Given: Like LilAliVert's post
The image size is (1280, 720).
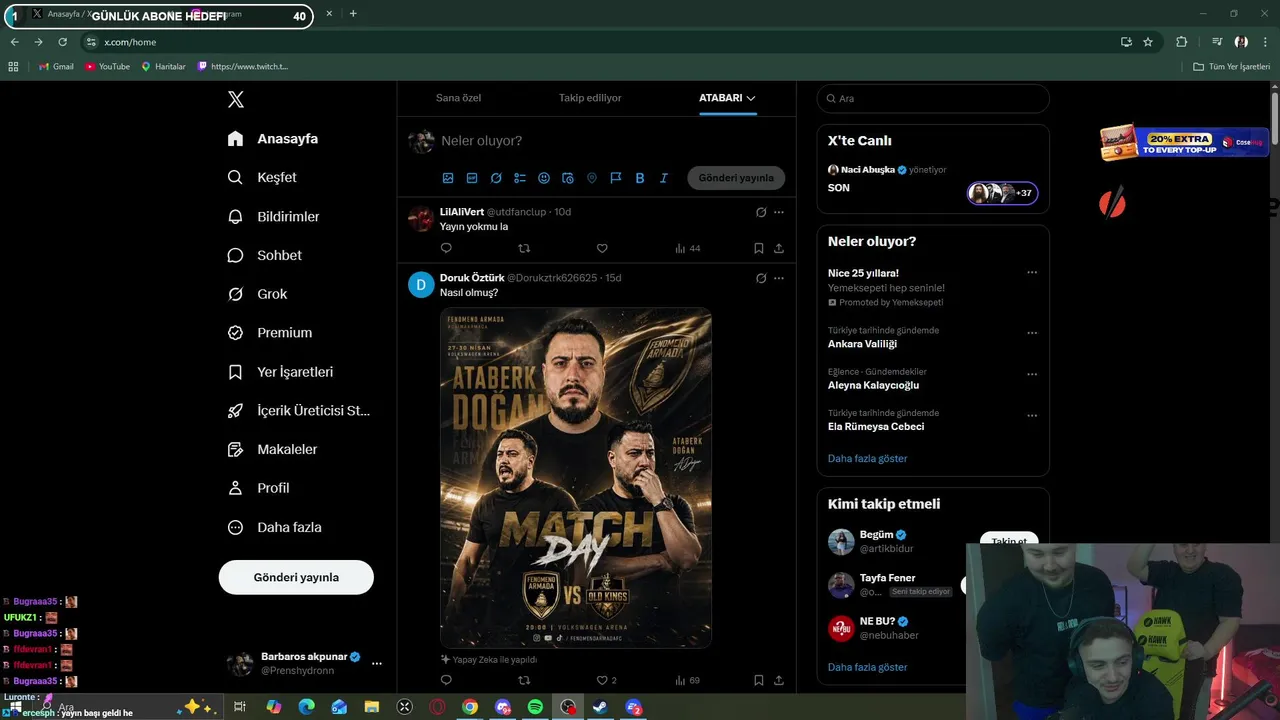Looking at the screenshot, I should coord(602,248).
